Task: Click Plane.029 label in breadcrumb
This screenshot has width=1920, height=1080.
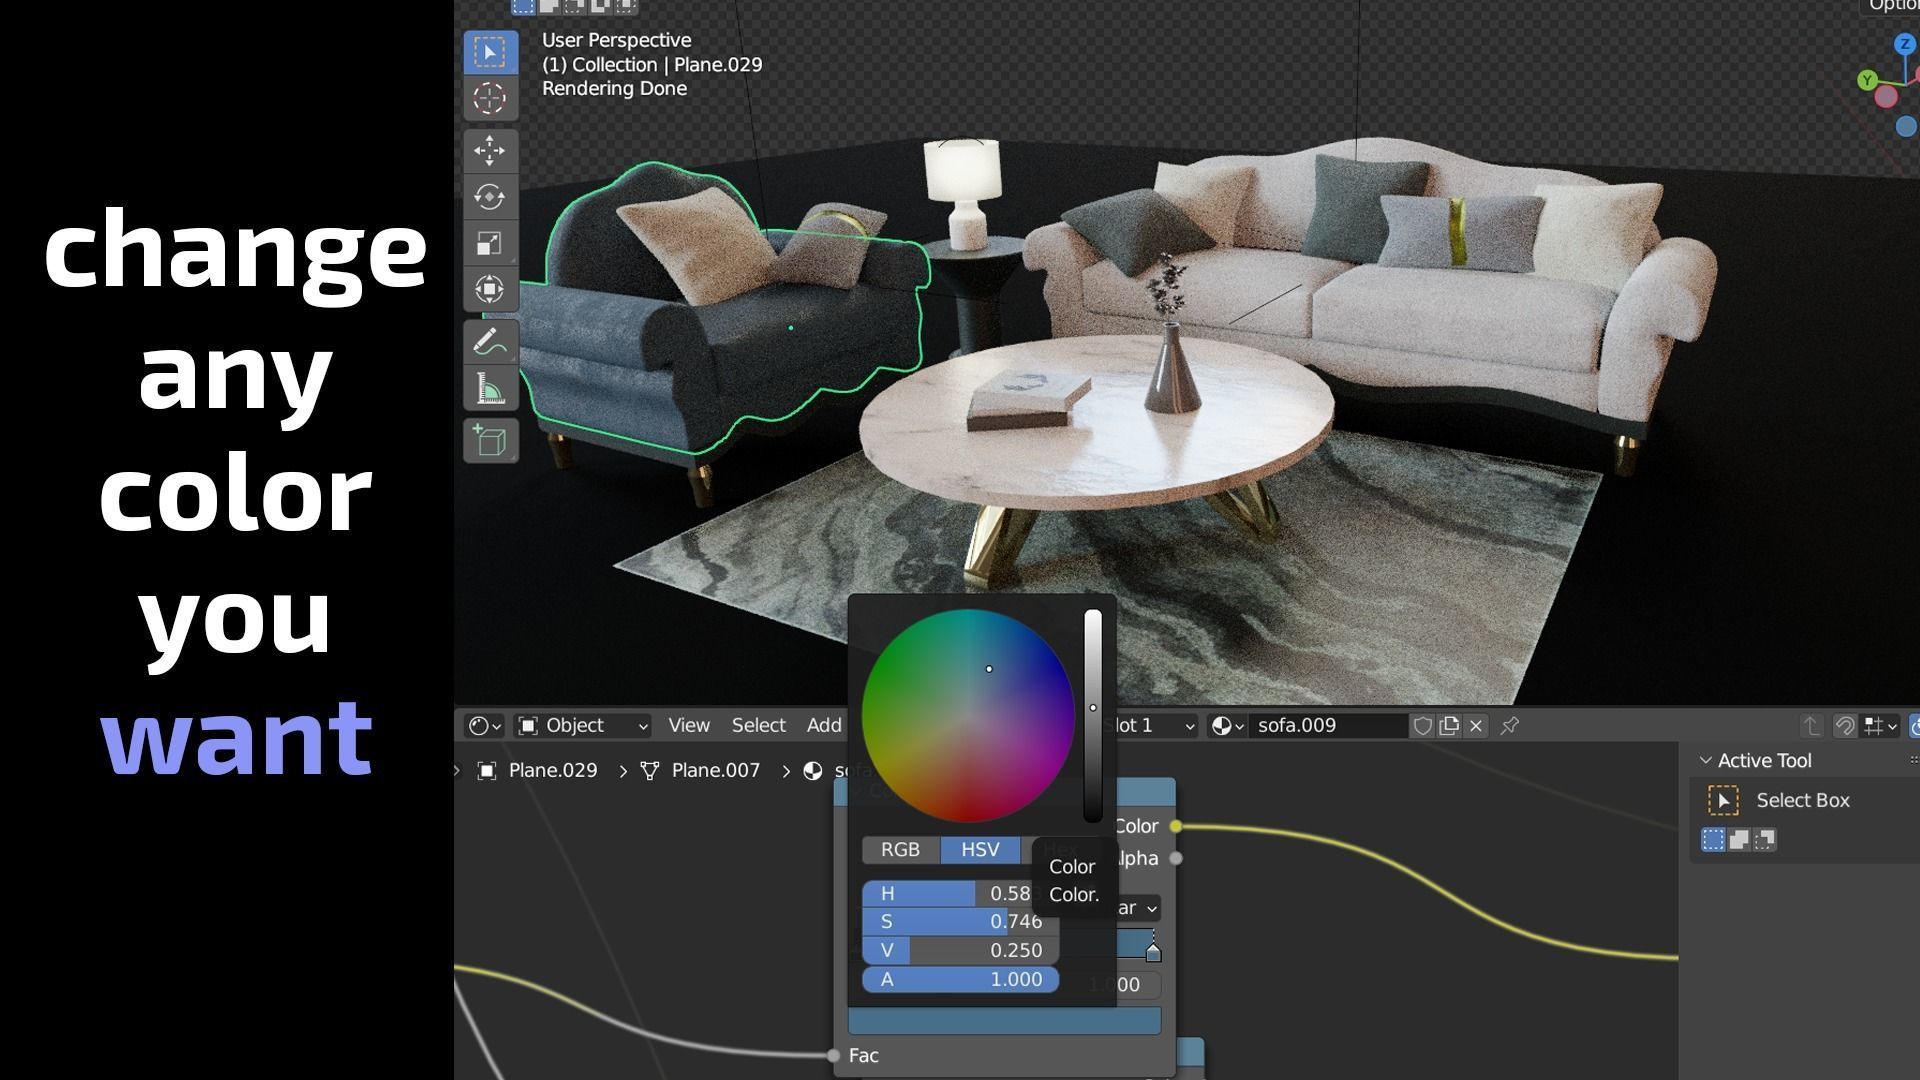Action: tap(553, 771)
